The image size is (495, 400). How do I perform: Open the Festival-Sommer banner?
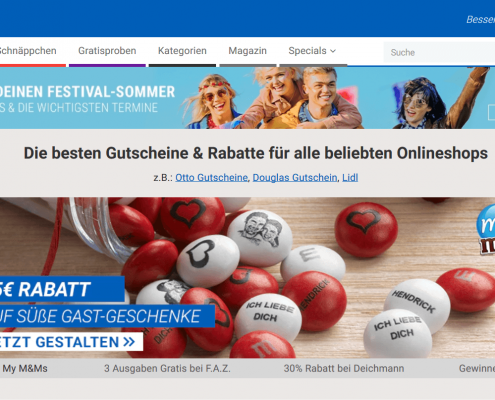click(247, 98)
